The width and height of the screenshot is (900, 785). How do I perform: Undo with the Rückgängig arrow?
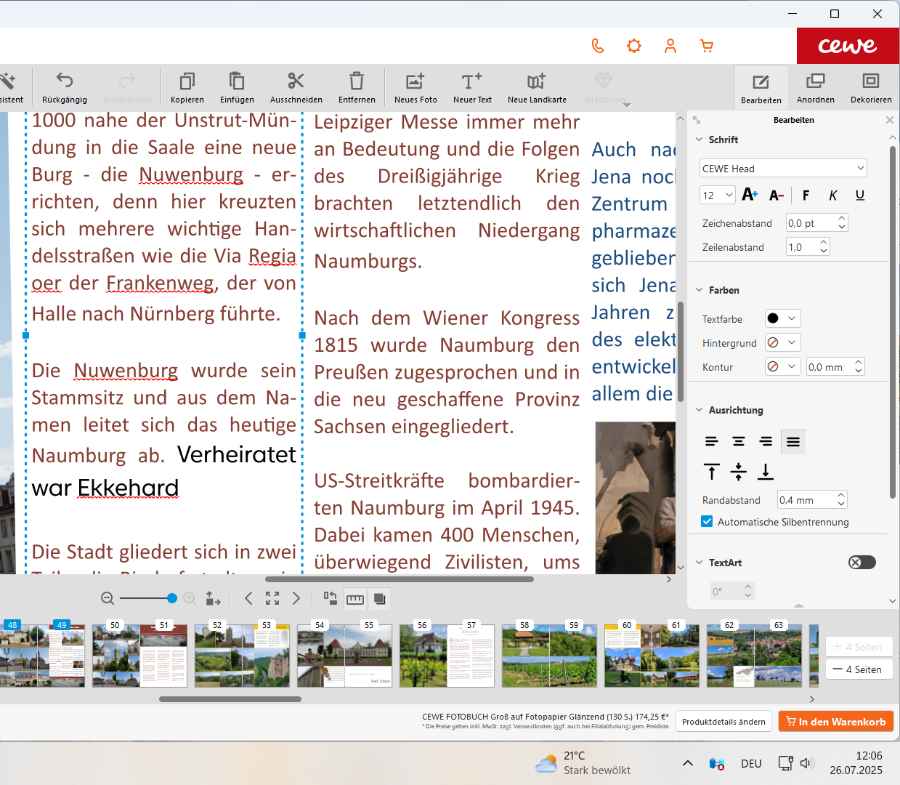tap(64, 82)
